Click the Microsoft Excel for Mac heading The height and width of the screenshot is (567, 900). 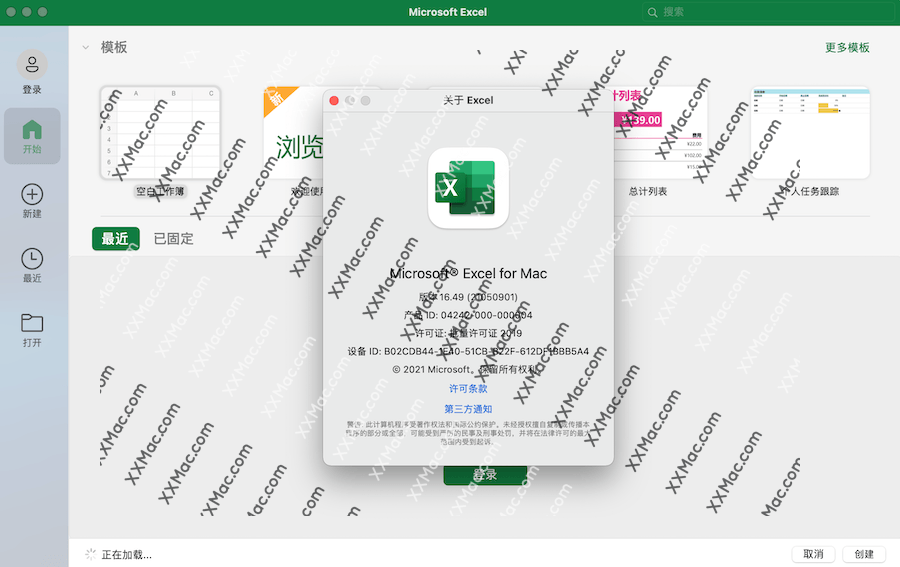(468, 274)
